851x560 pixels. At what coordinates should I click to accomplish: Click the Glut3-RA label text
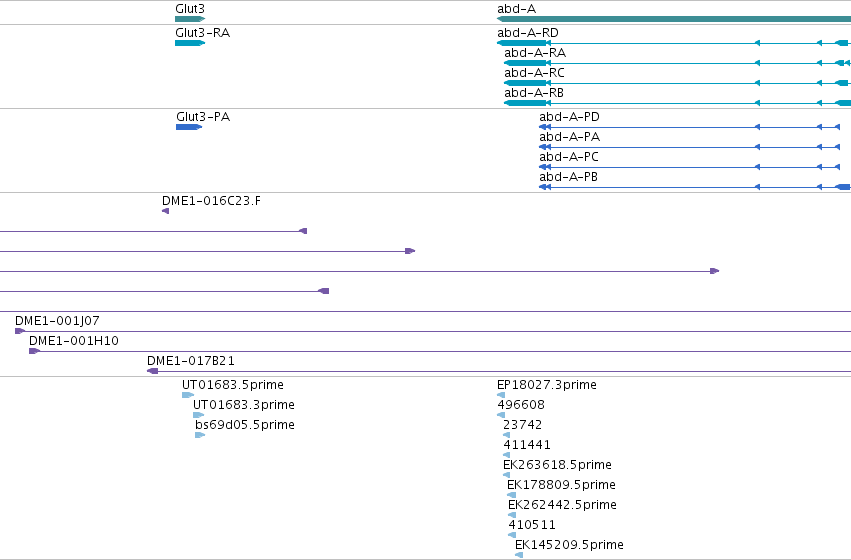coord(202,33)
